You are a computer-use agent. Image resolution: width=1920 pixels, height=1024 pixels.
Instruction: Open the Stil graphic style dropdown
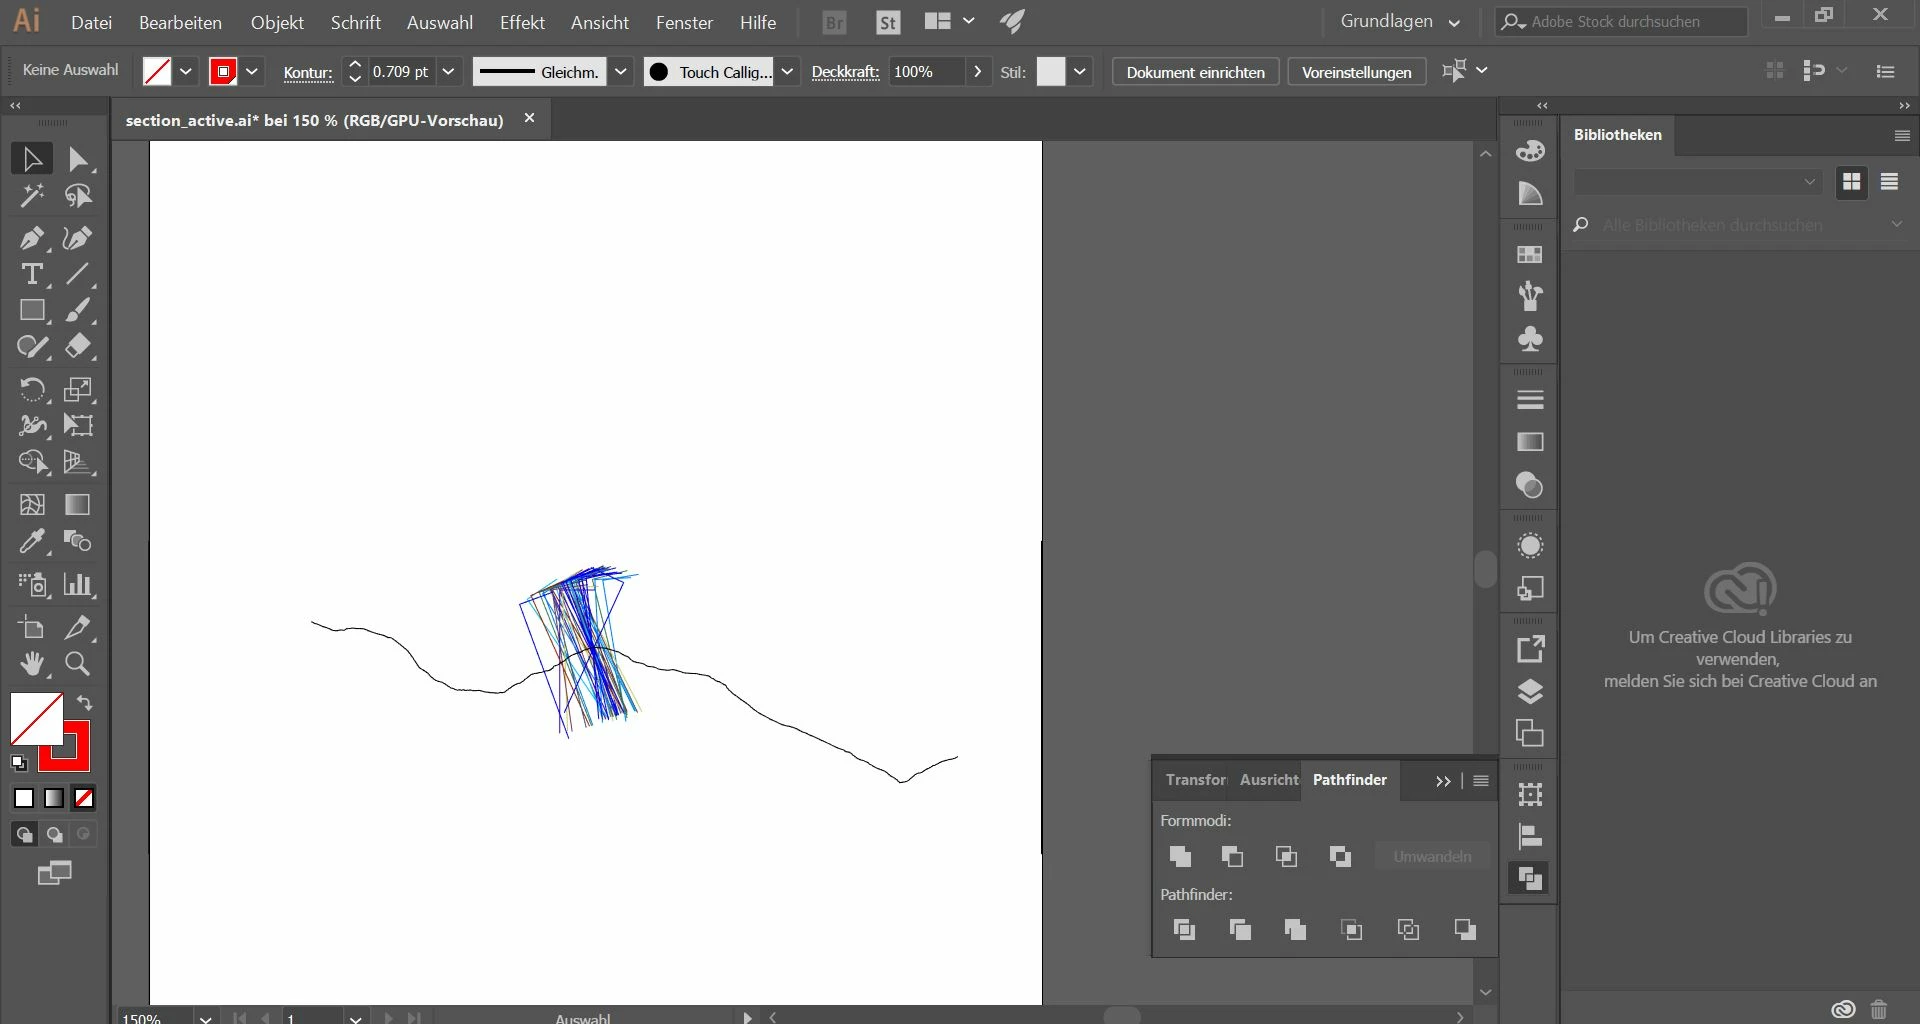pos(1080,72)
